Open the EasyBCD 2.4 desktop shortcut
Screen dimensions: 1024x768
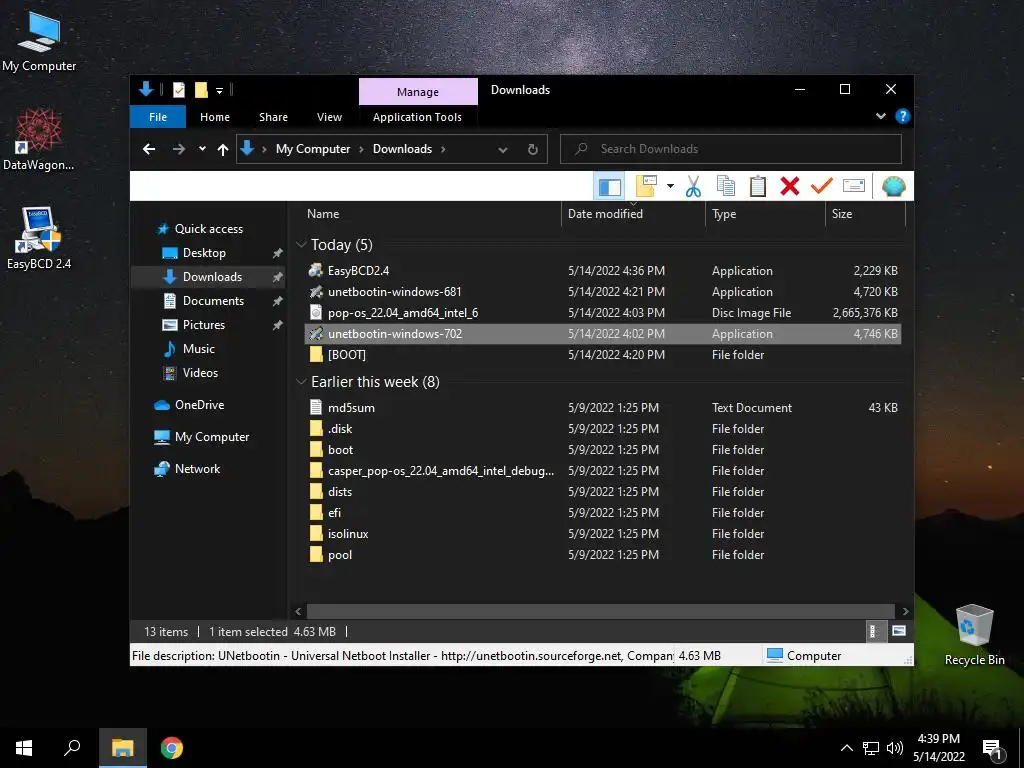click(x=39, y=237)
